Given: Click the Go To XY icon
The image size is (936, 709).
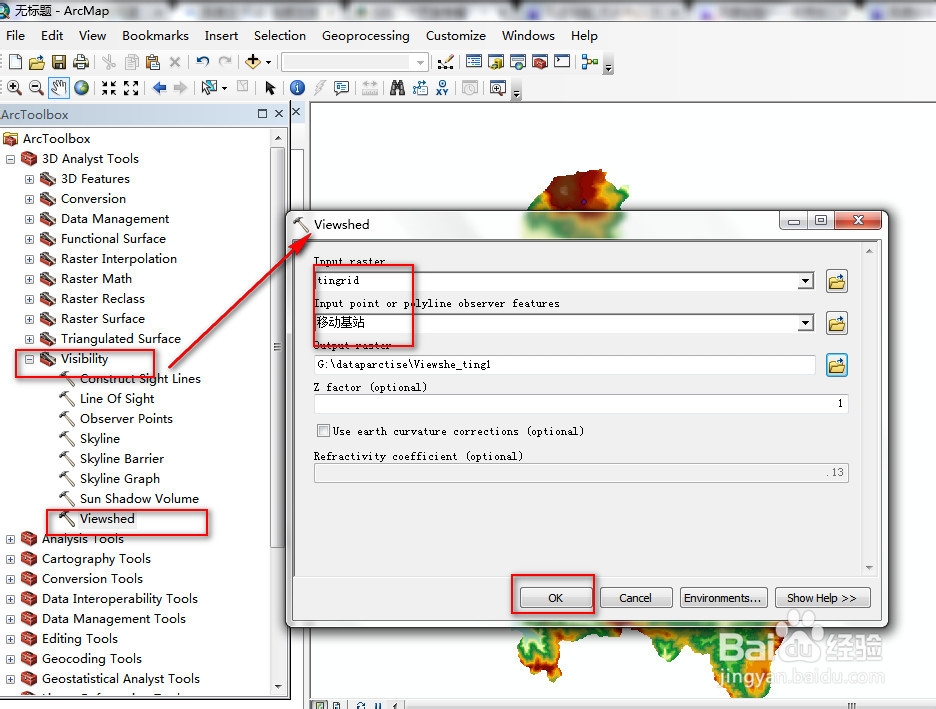Looking at the screenshot, I should pyautogui.click(x=442, y=88).
